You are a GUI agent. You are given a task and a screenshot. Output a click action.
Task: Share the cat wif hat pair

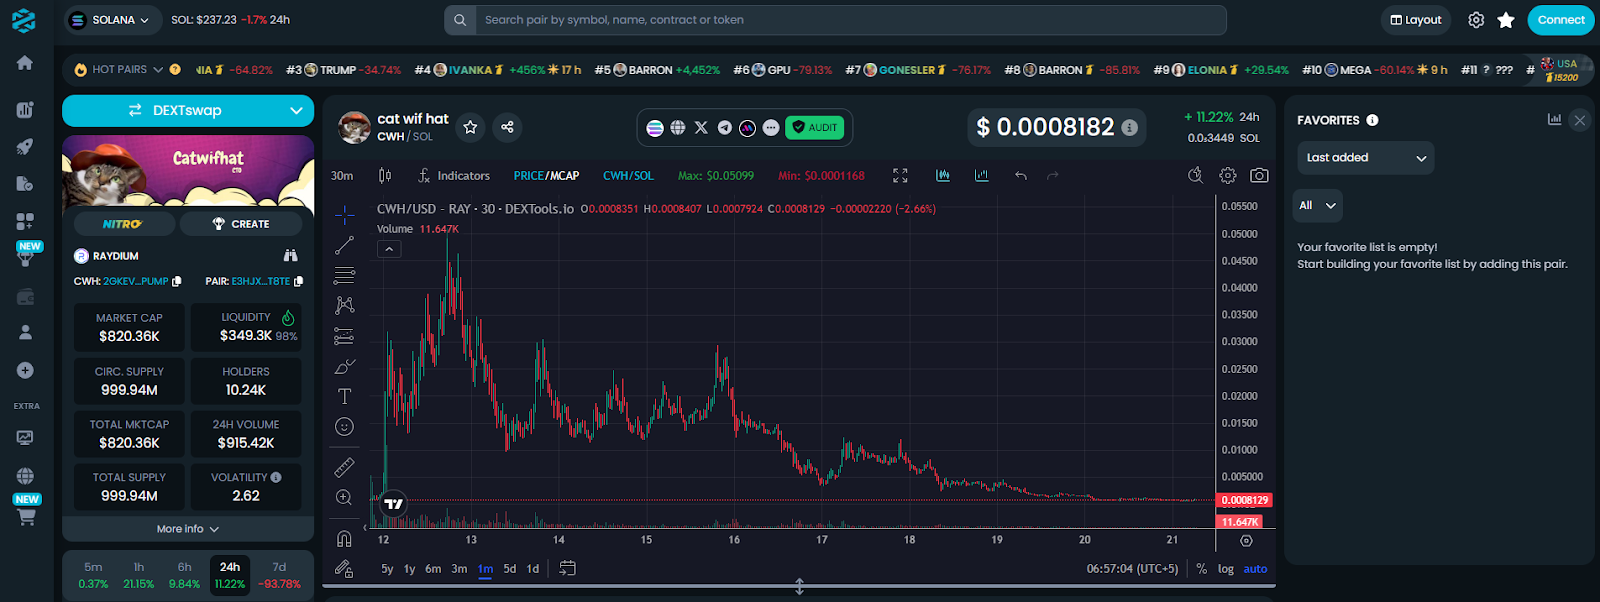click(507, 127)
